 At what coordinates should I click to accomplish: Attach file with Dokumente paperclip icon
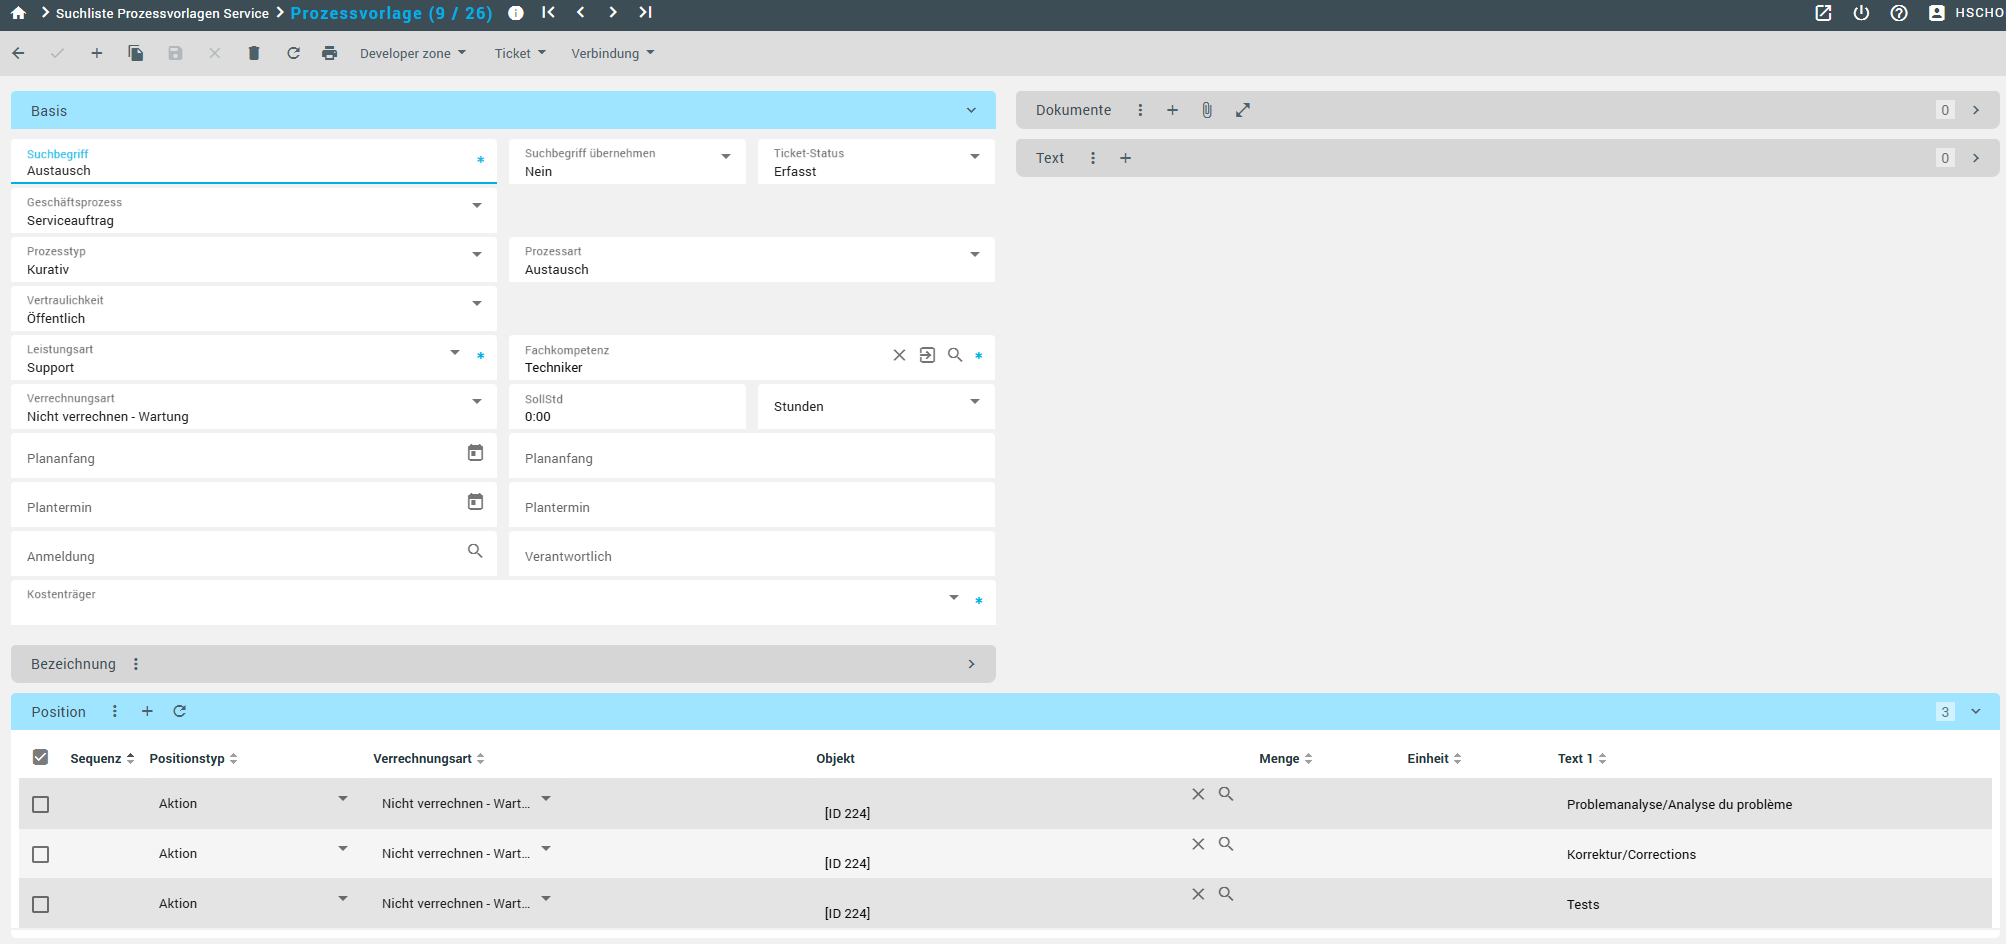pyautogui.click(x=1207, y=110)
